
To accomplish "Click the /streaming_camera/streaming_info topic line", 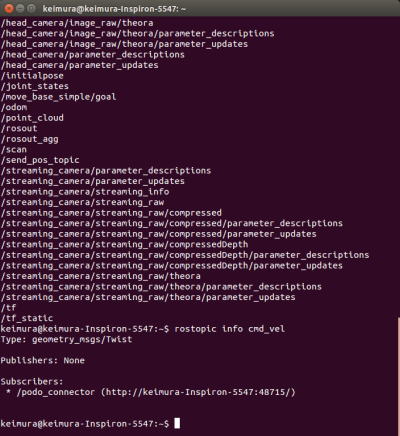I will tap(85, 192).
